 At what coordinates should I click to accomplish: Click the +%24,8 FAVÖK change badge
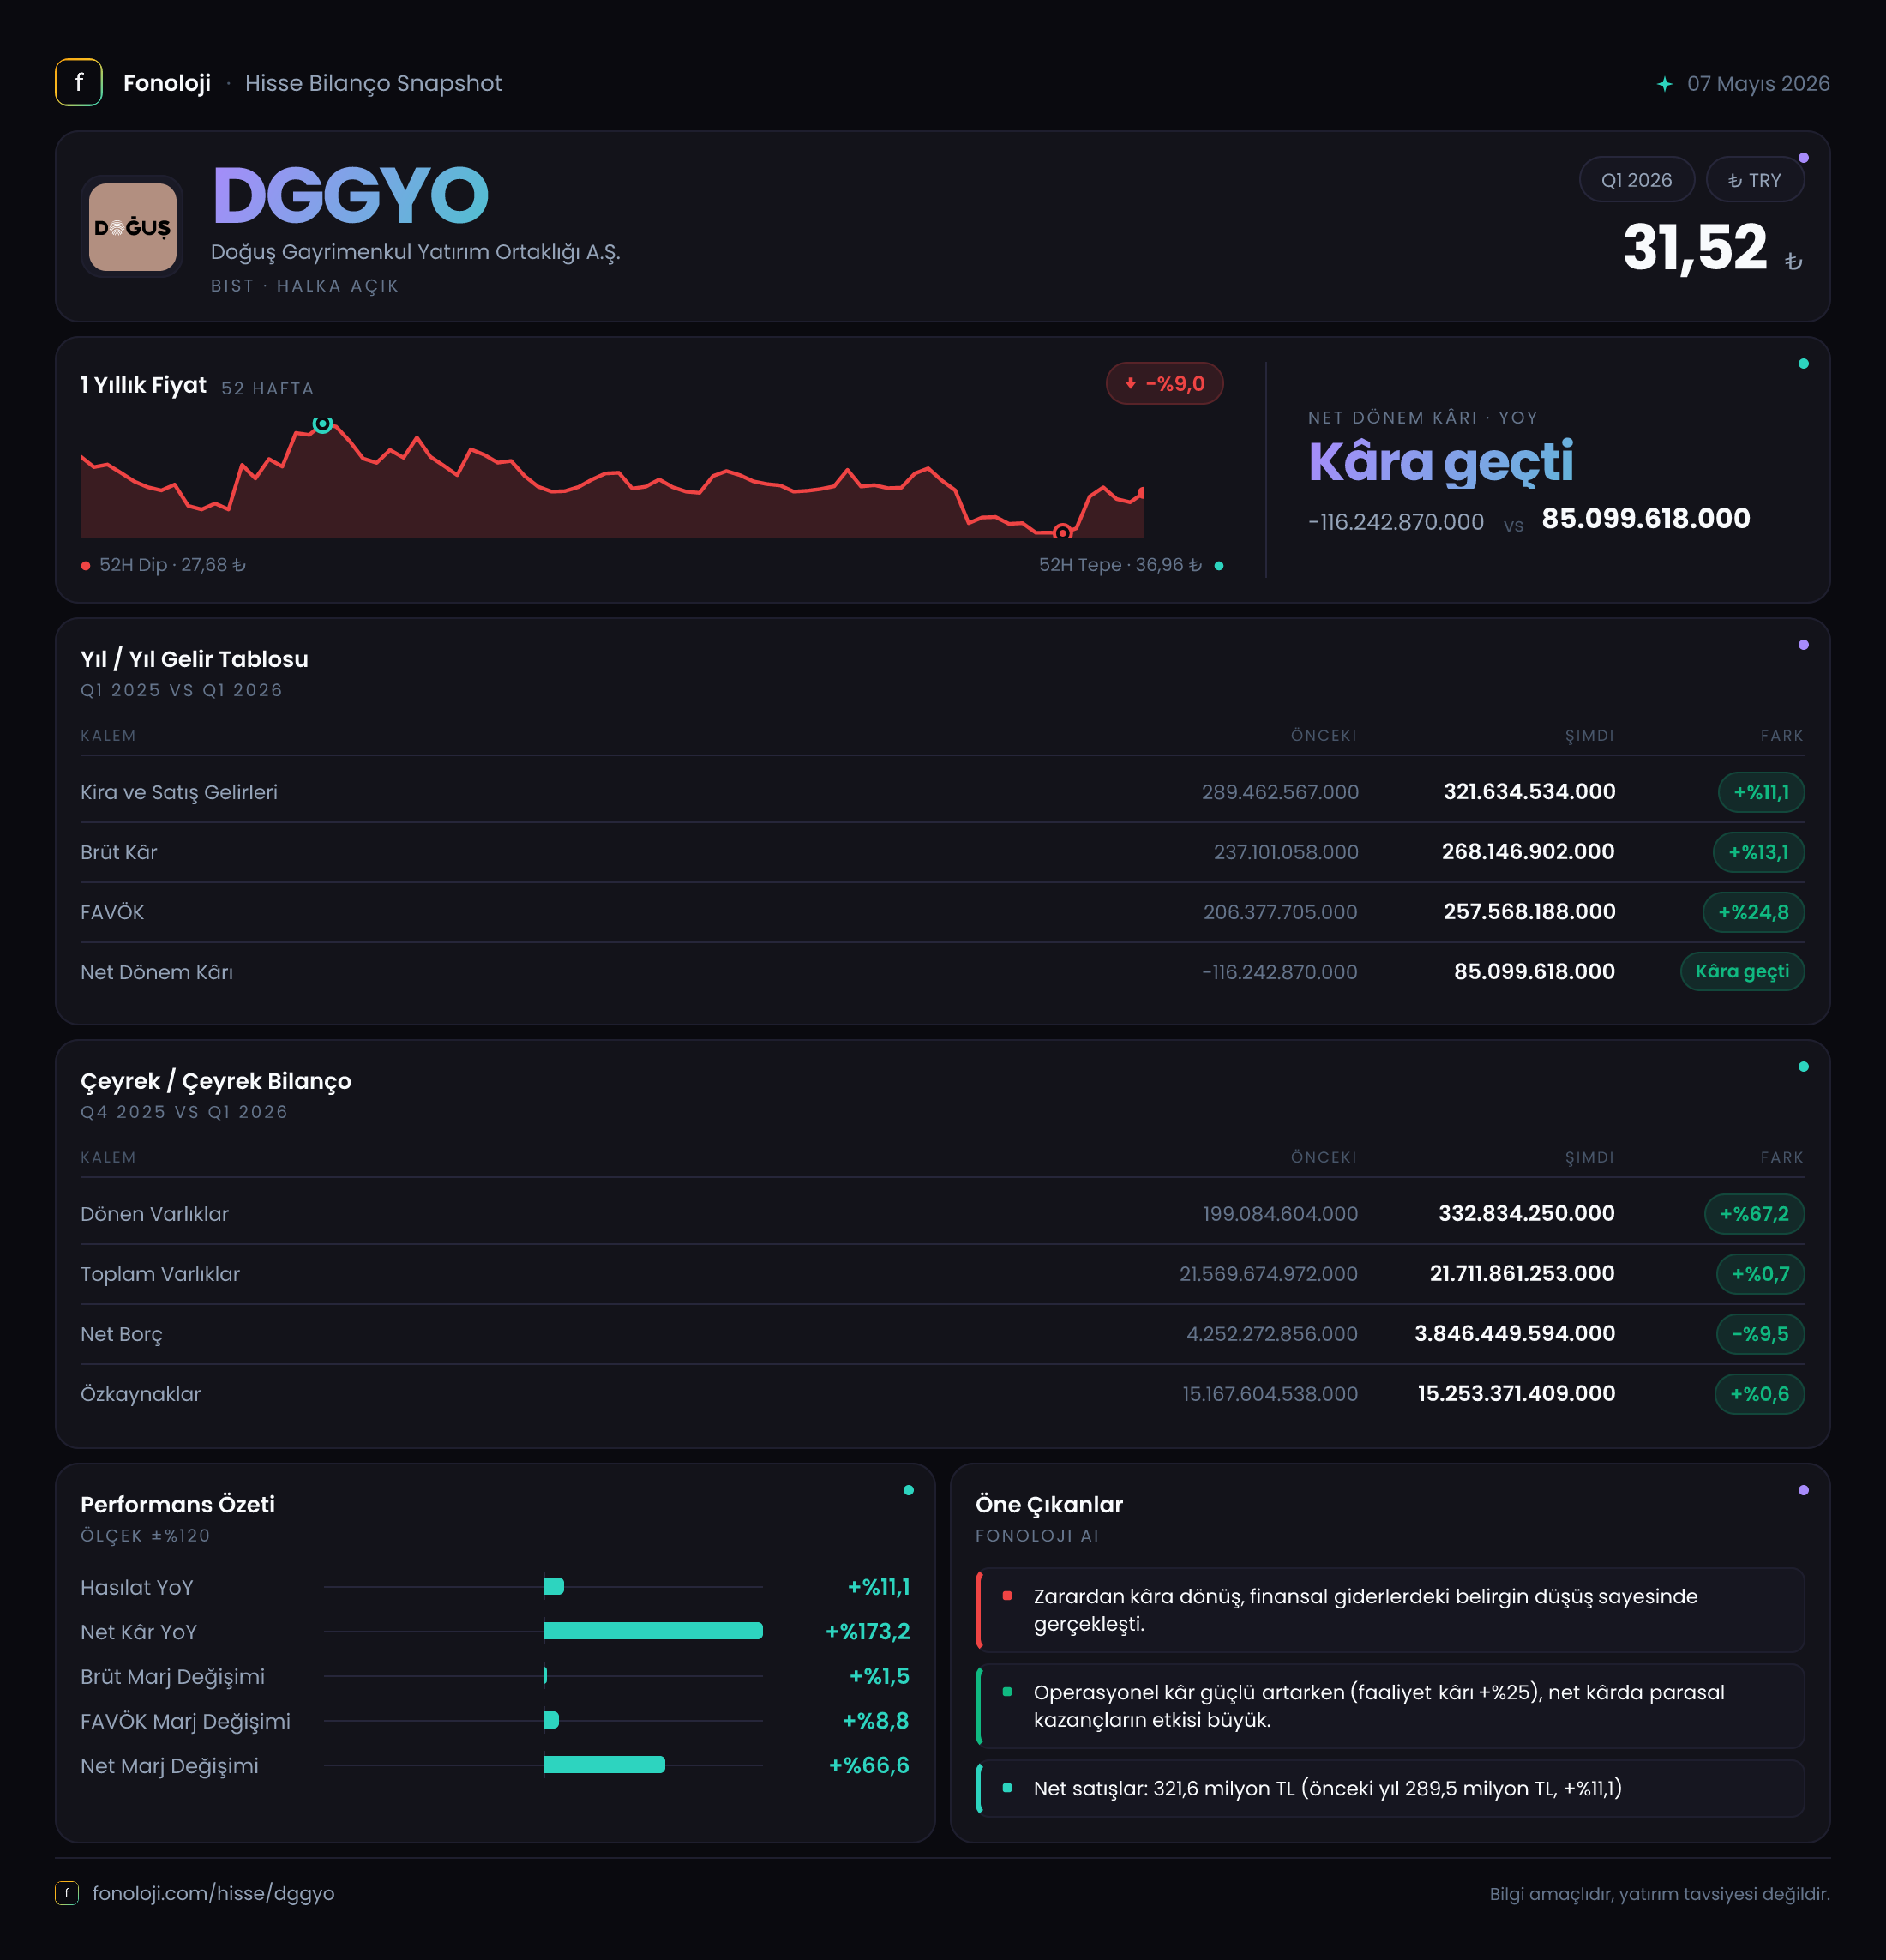tap(1753, 912)
